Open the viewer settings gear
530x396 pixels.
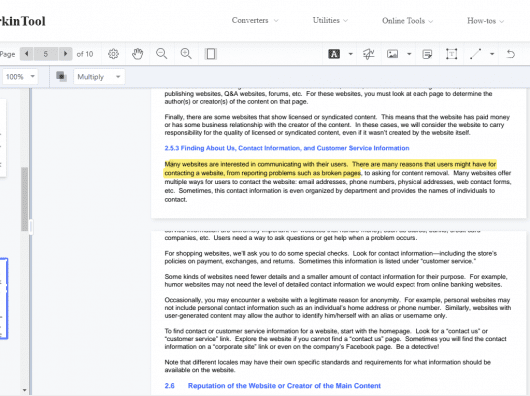pyautogui.click(x=113, y=54)
